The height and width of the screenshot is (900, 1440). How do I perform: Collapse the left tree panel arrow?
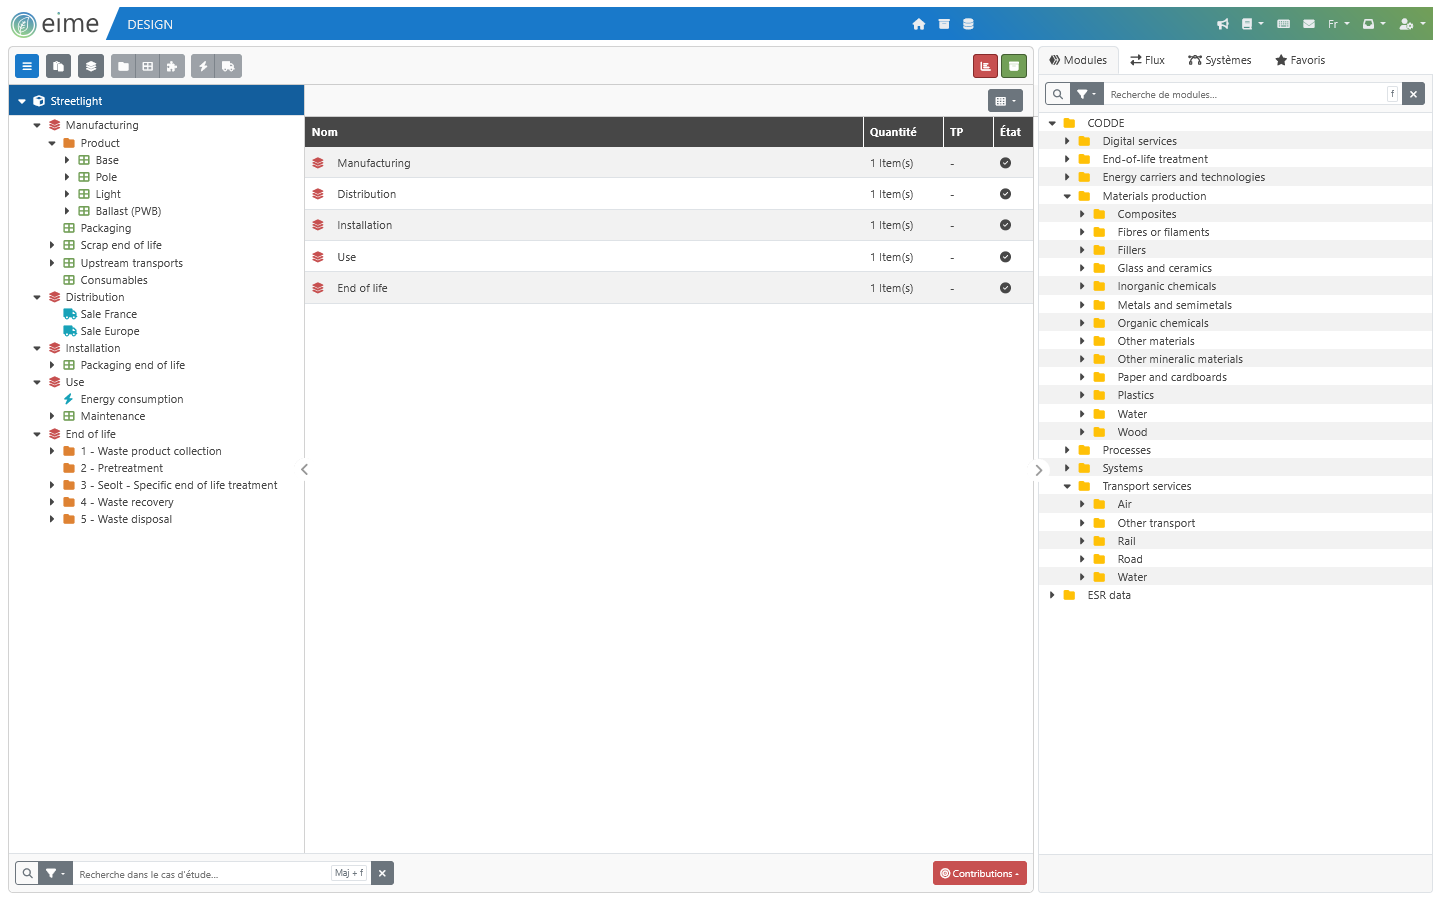[304, 469]
